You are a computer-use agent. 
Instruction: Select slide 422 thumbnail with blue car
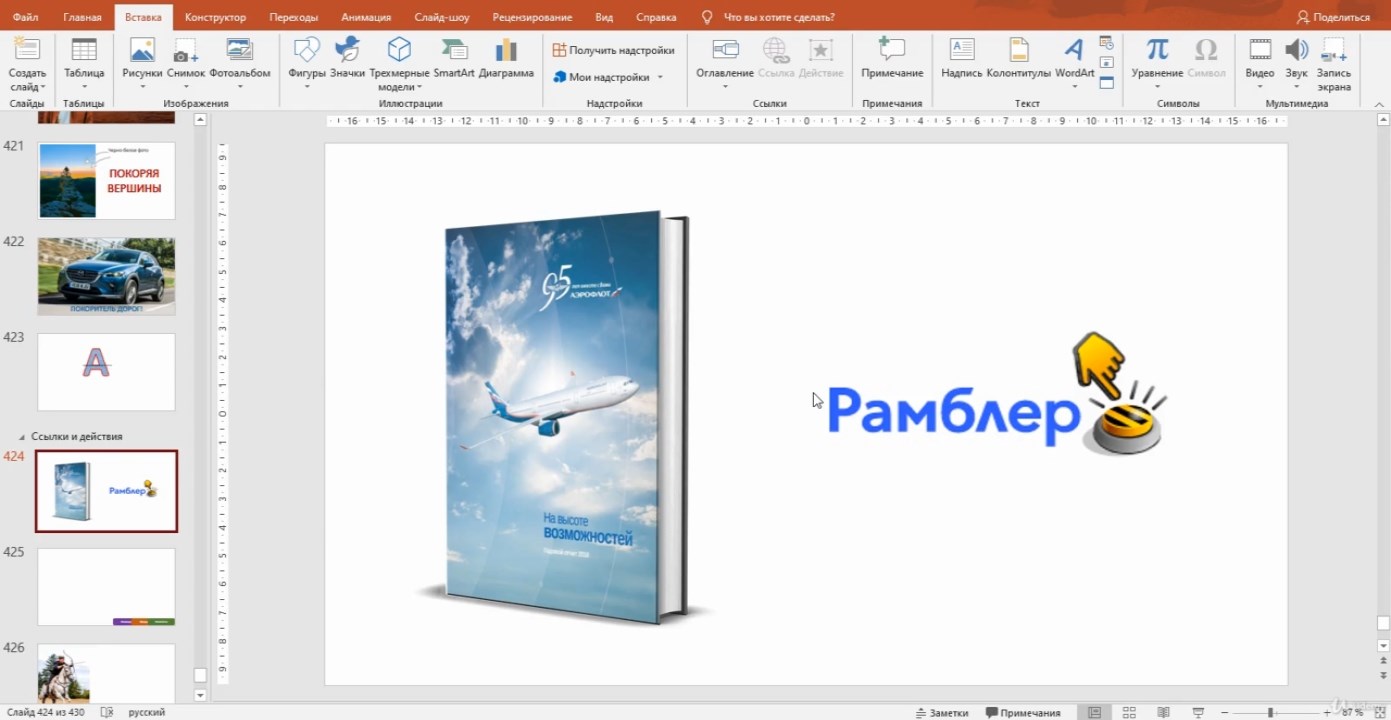coord(106,276)
